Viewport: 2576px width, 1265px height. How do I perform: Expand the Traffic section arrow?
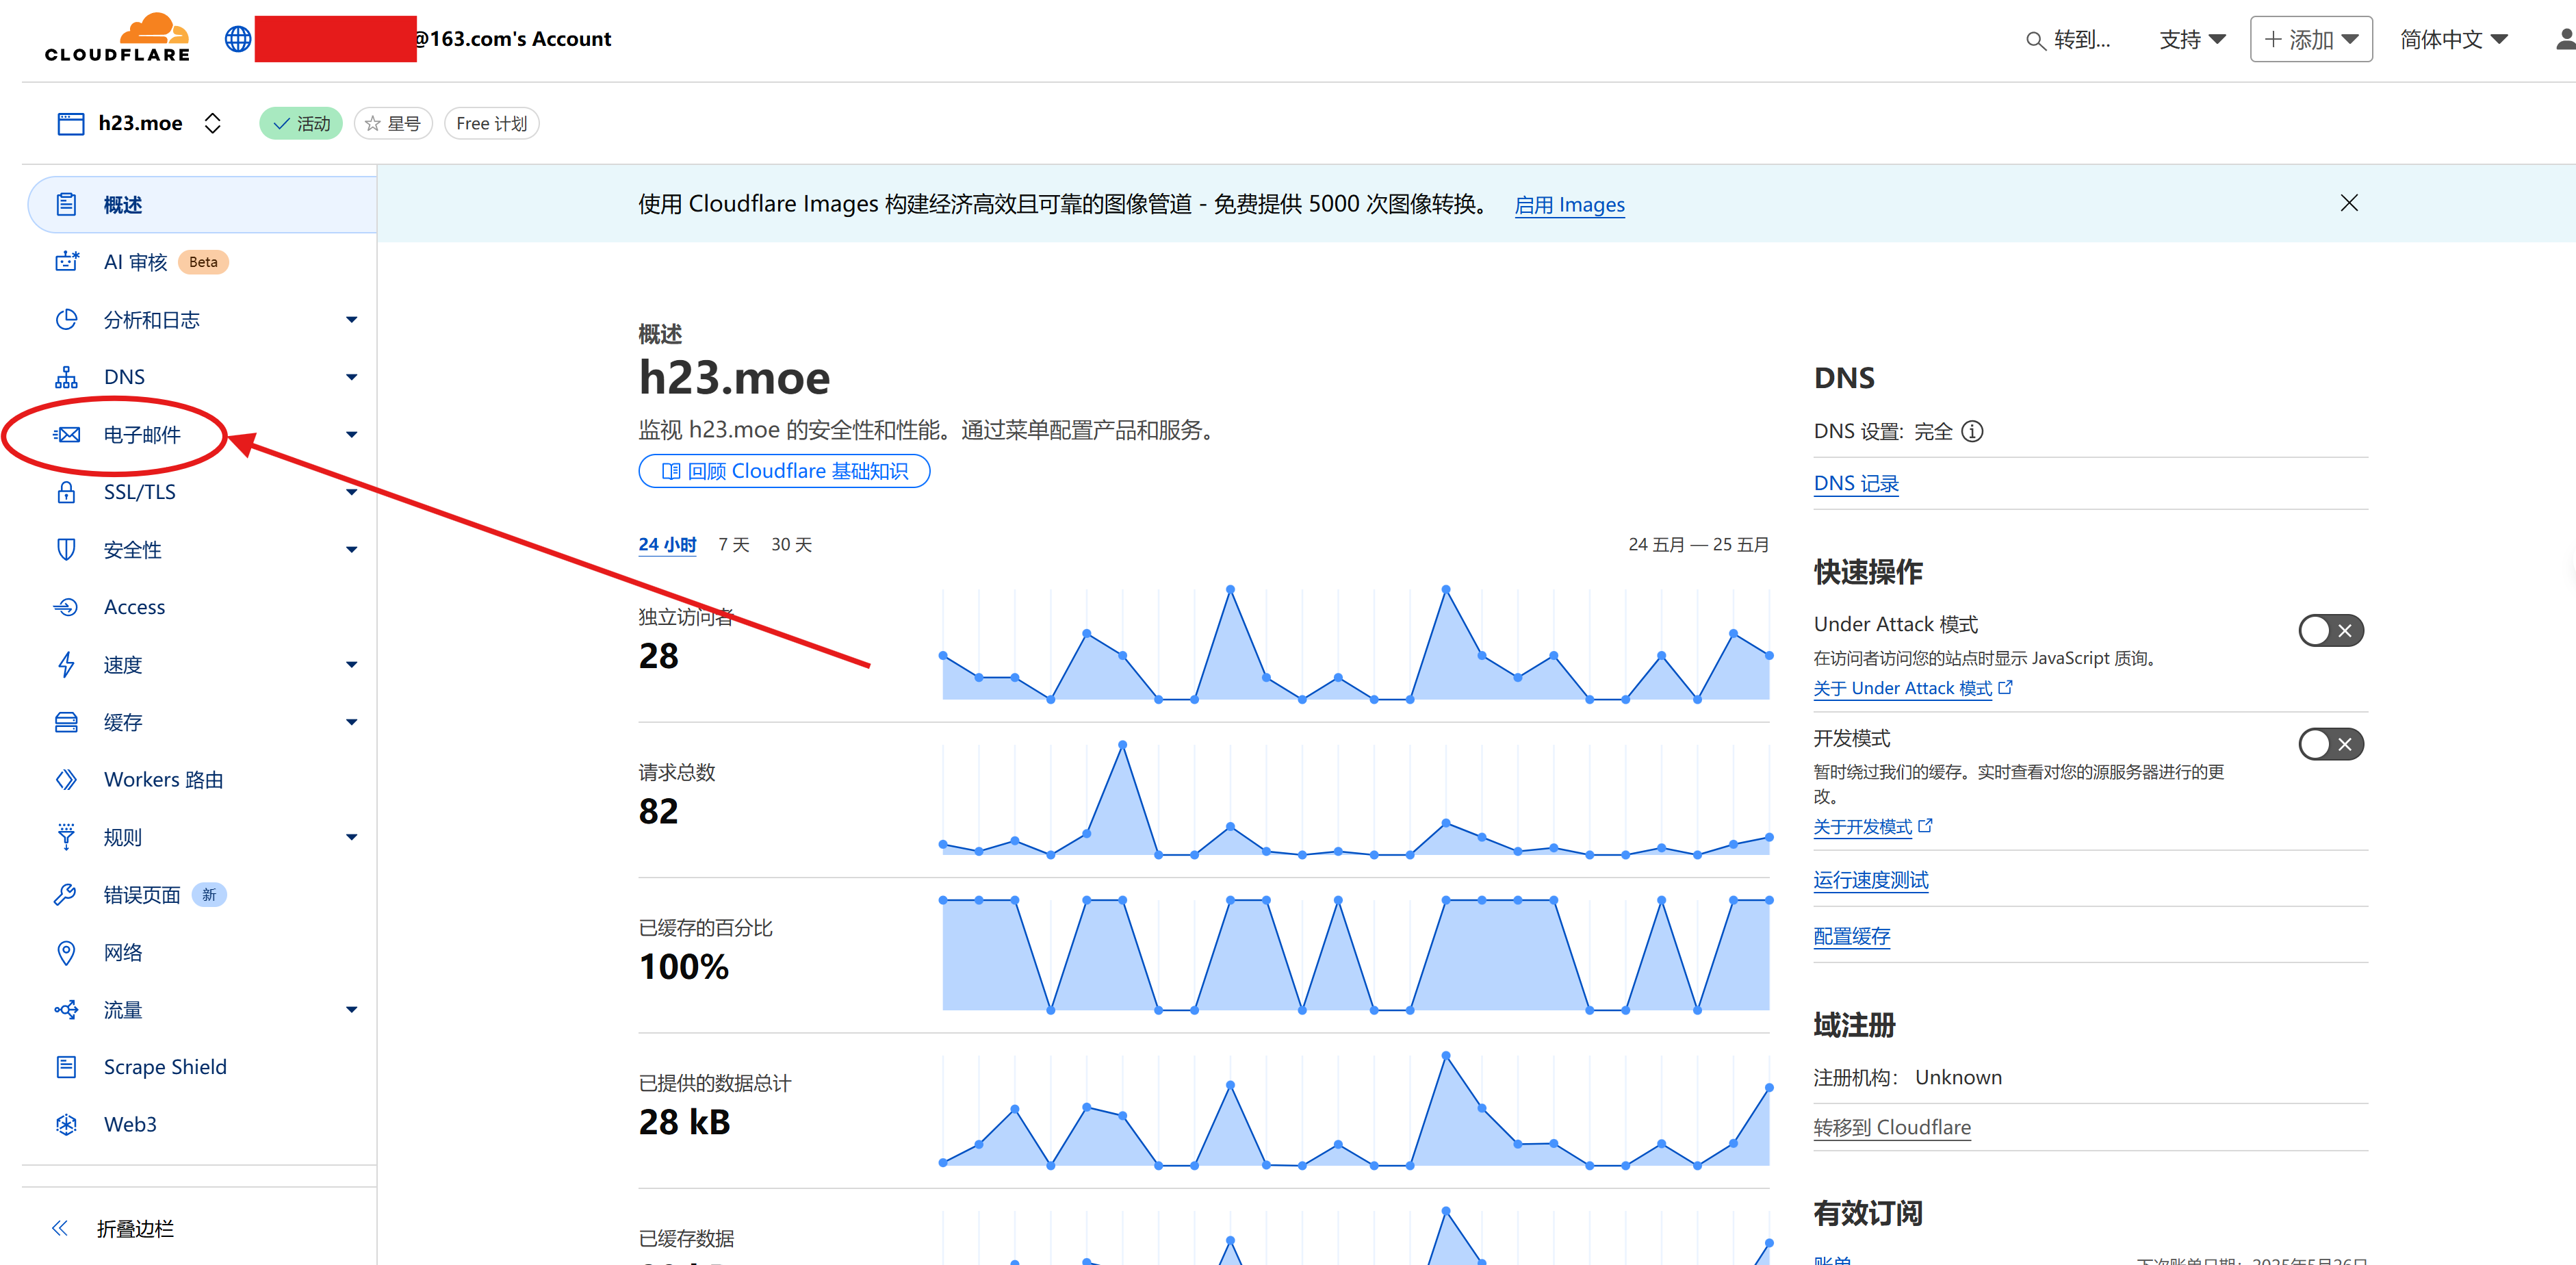click(351, 1010)
